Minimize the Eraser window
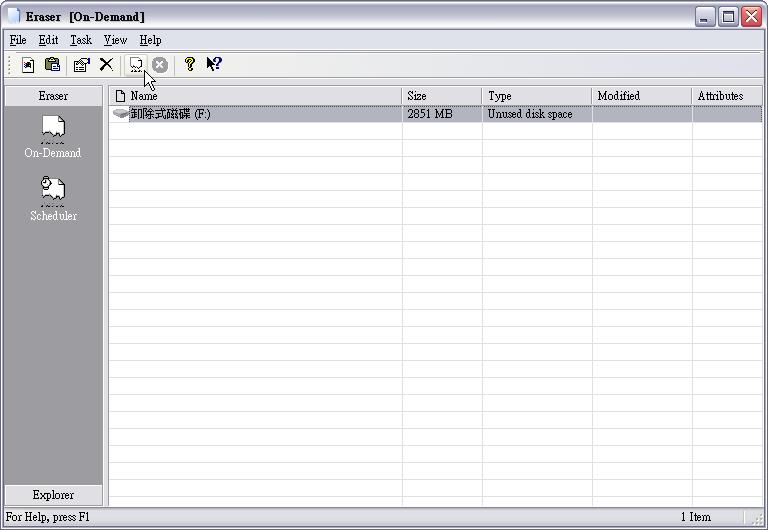This screenshot has height=530, width=768. (705, 17)
